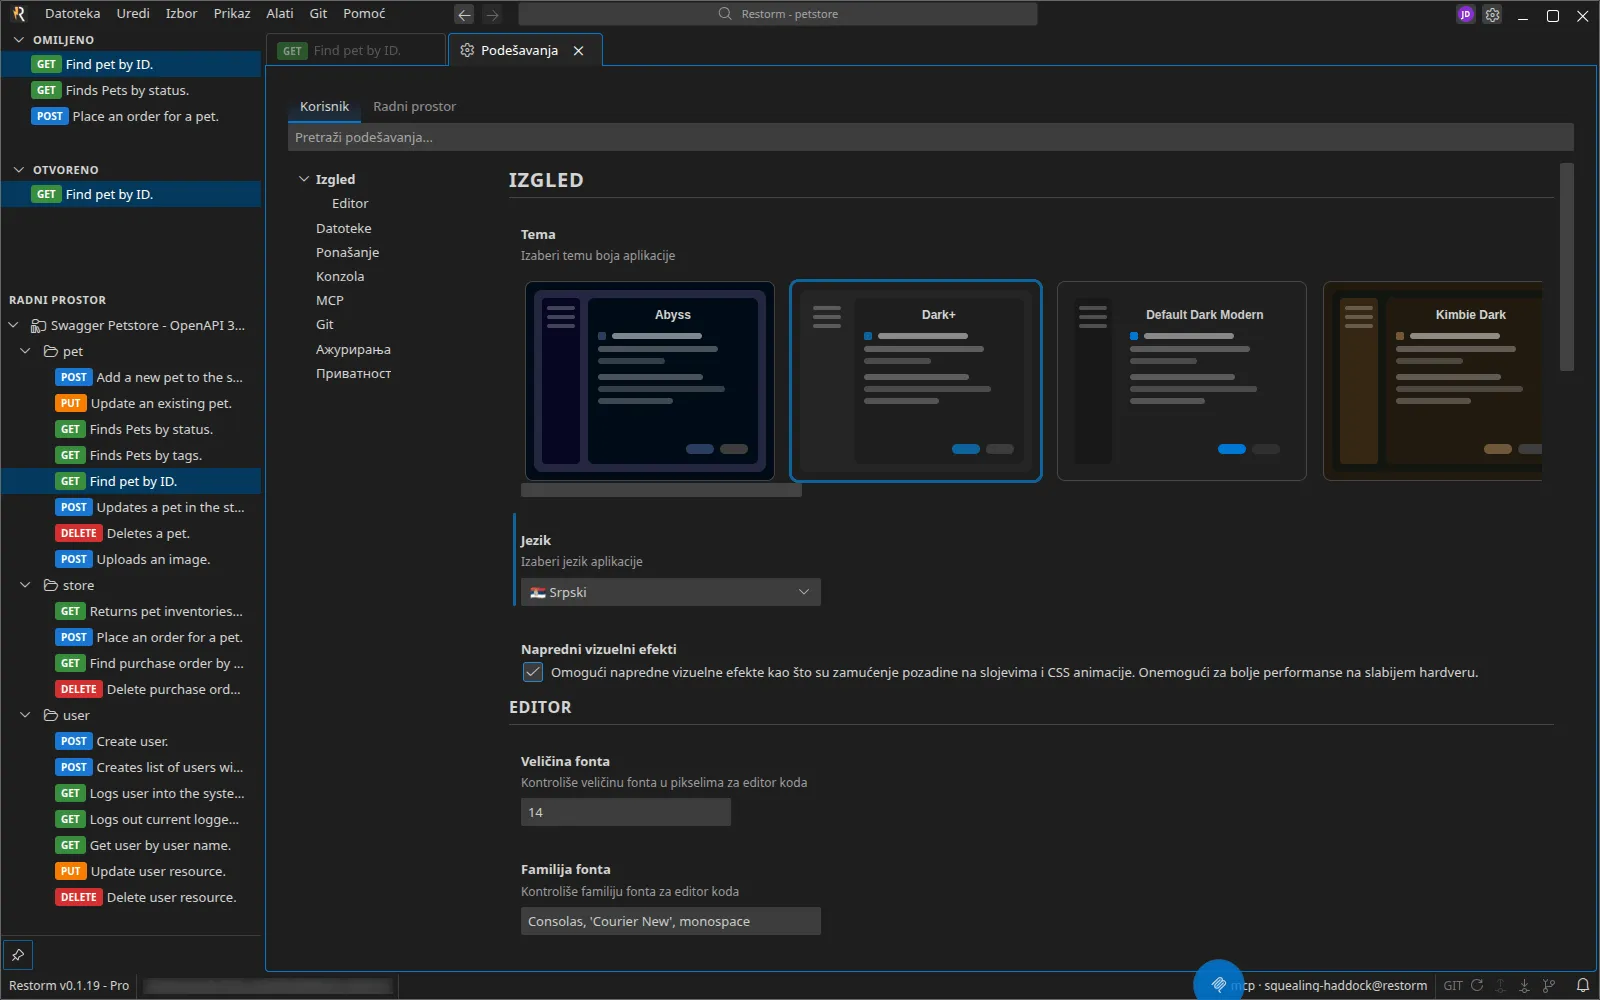Viewport: 1600px width, 1000px height.
Task: Collapse the store folder chevron
Action: coord(26,585)
